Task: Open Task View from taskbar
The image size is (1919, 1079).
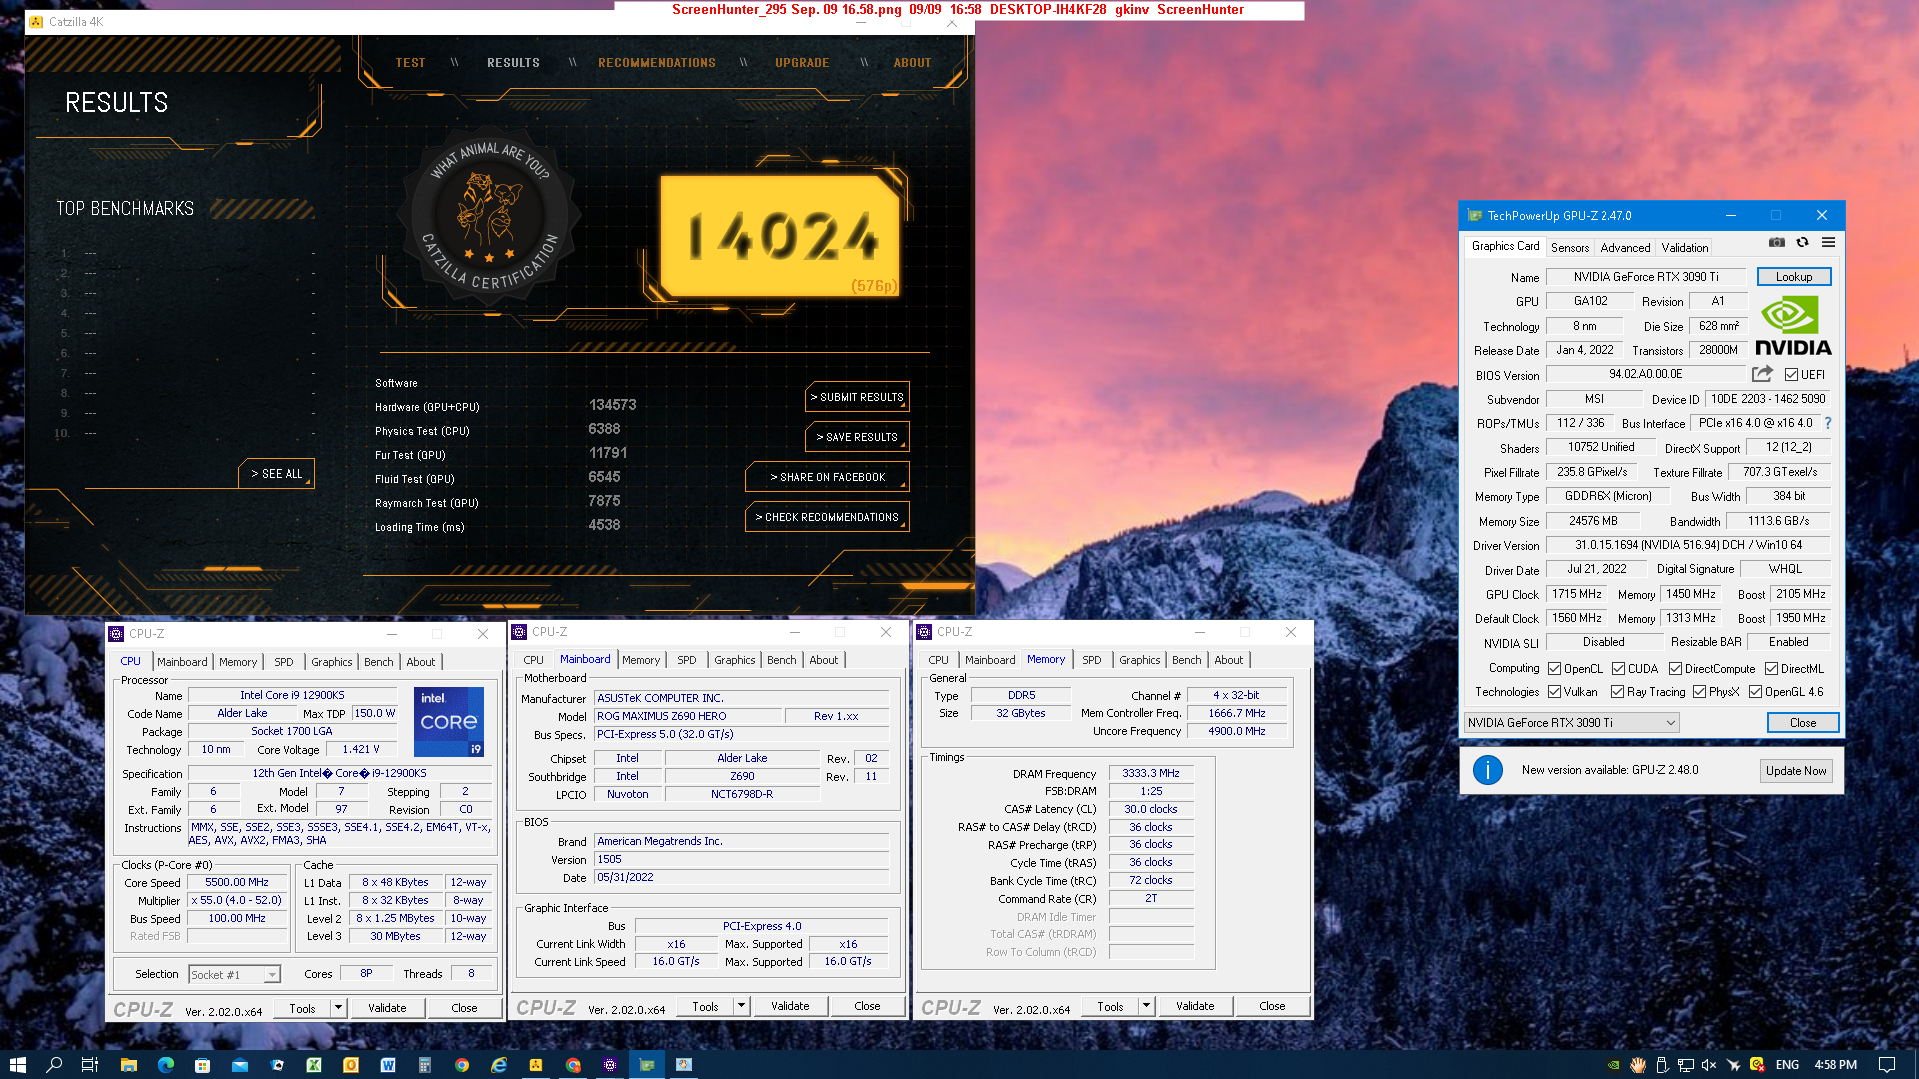Action: click(x=89, y=1064)
